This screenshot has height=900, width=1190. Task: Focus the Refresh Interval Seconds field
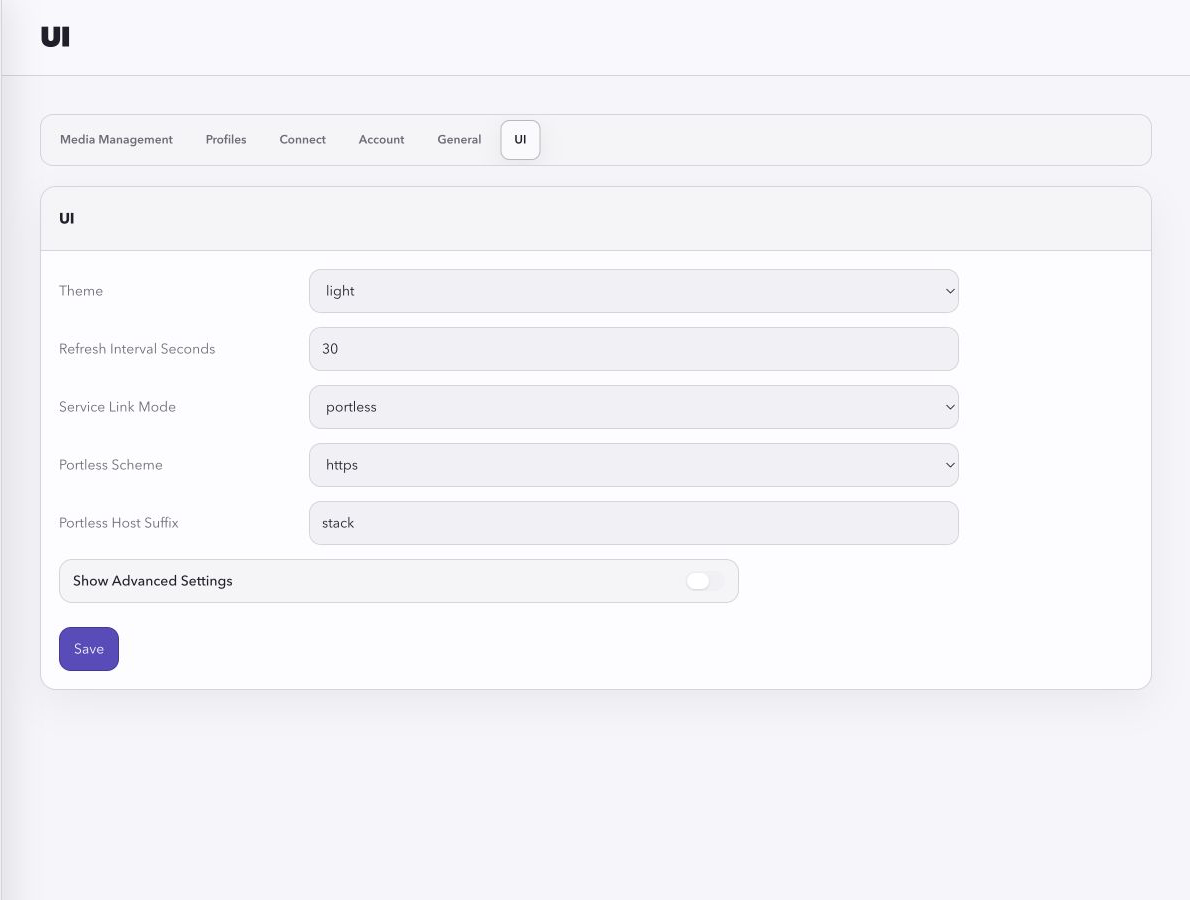point(634,349)
